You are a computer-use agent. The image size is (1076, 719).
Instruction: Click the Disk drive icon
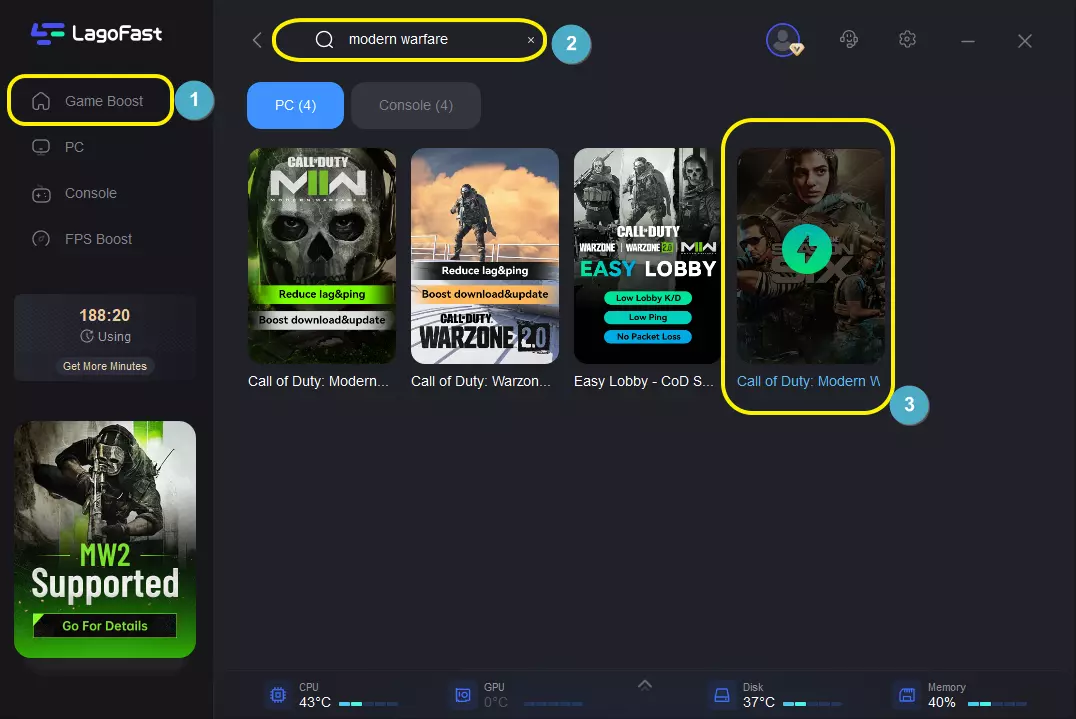click(722, 695)
